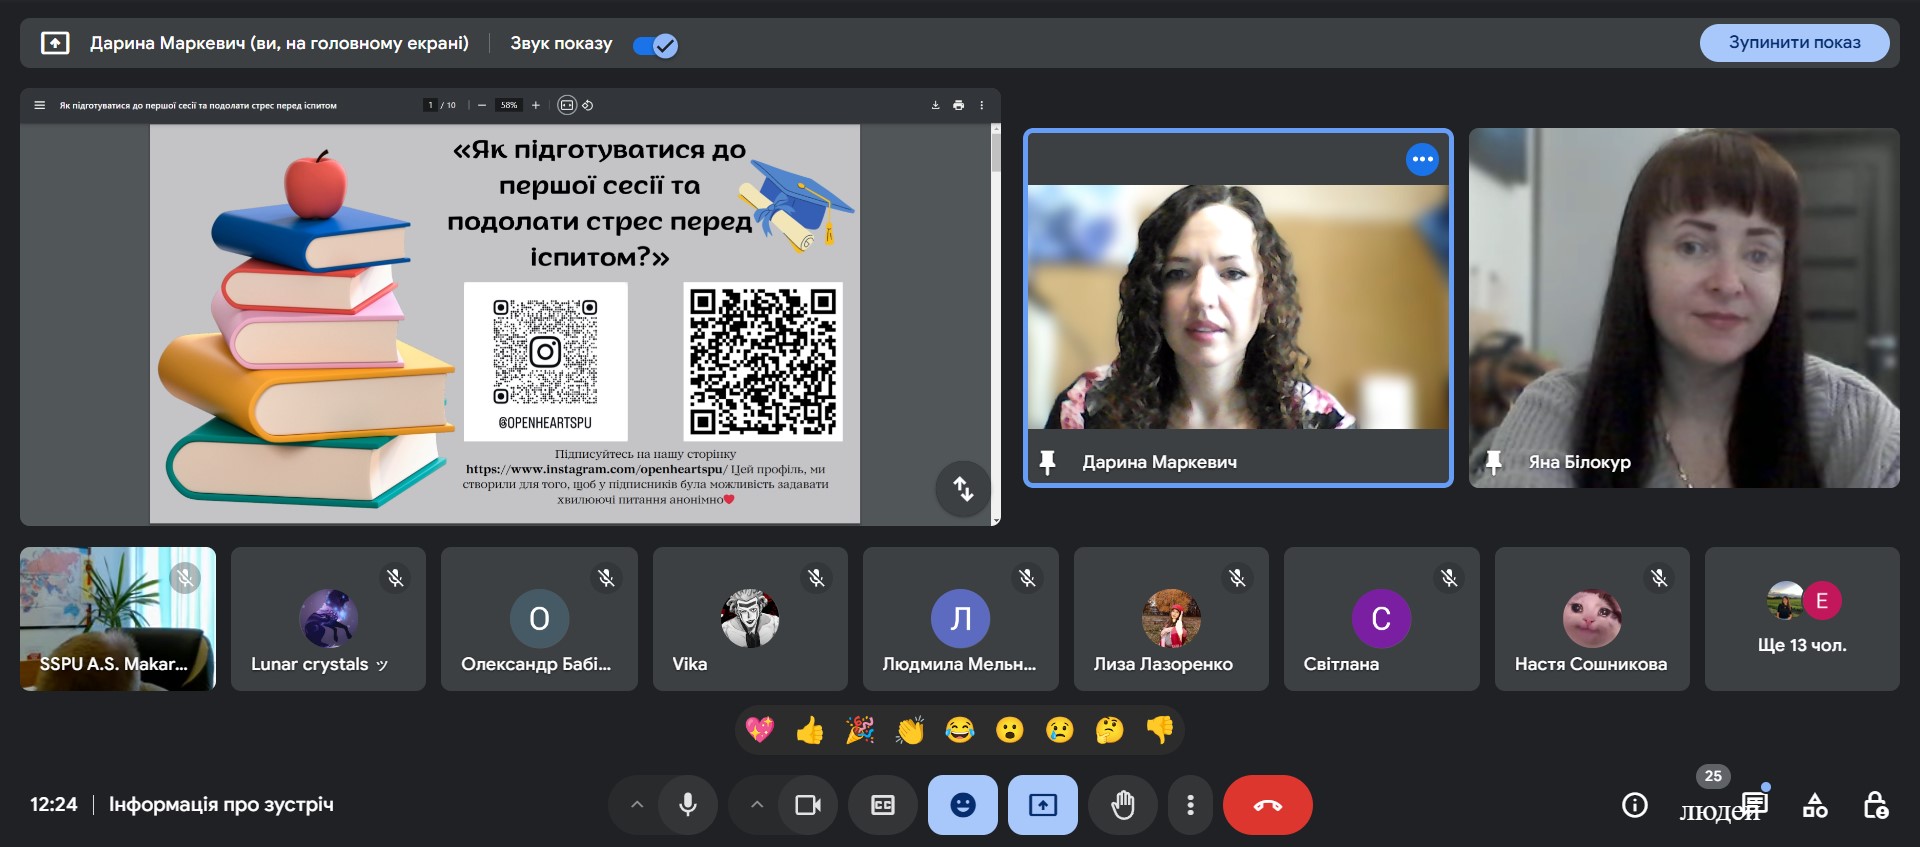Viewport: 1920px width, 847px height.
Task: Click the red leave call button
Action: point(1267,805)
